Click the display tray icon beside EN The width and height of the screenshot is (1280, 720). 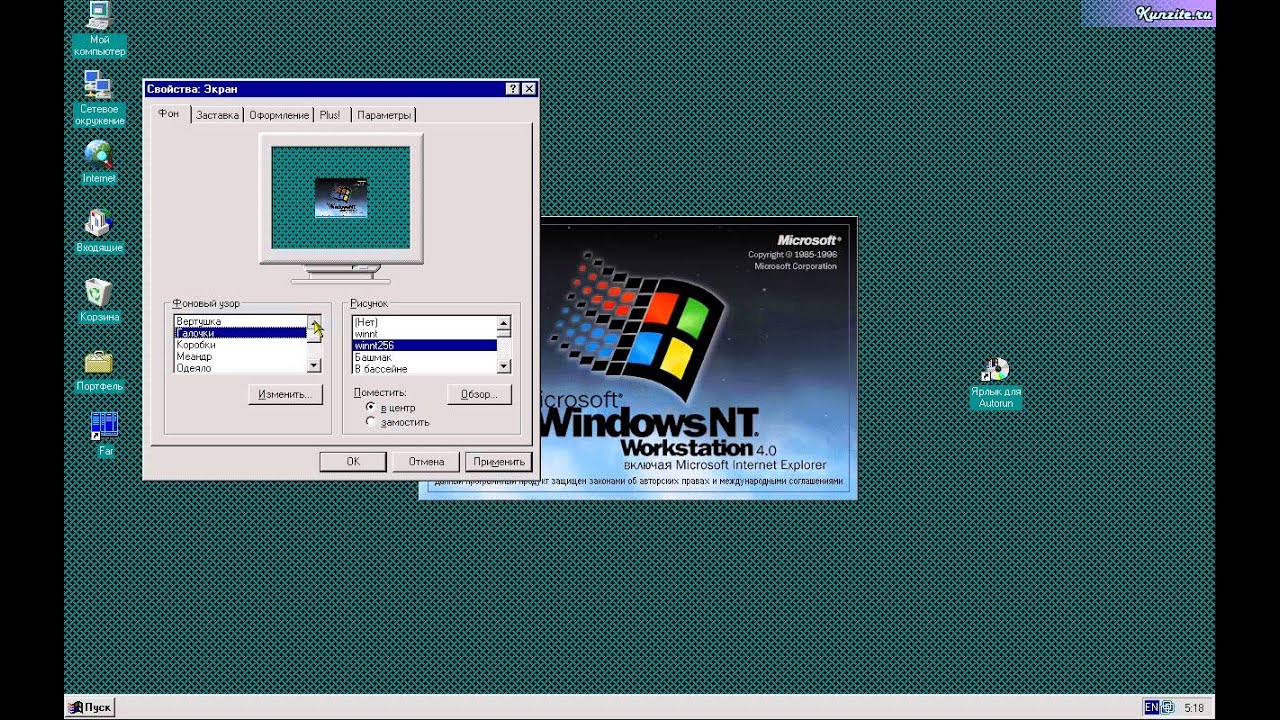[1167, 707]
